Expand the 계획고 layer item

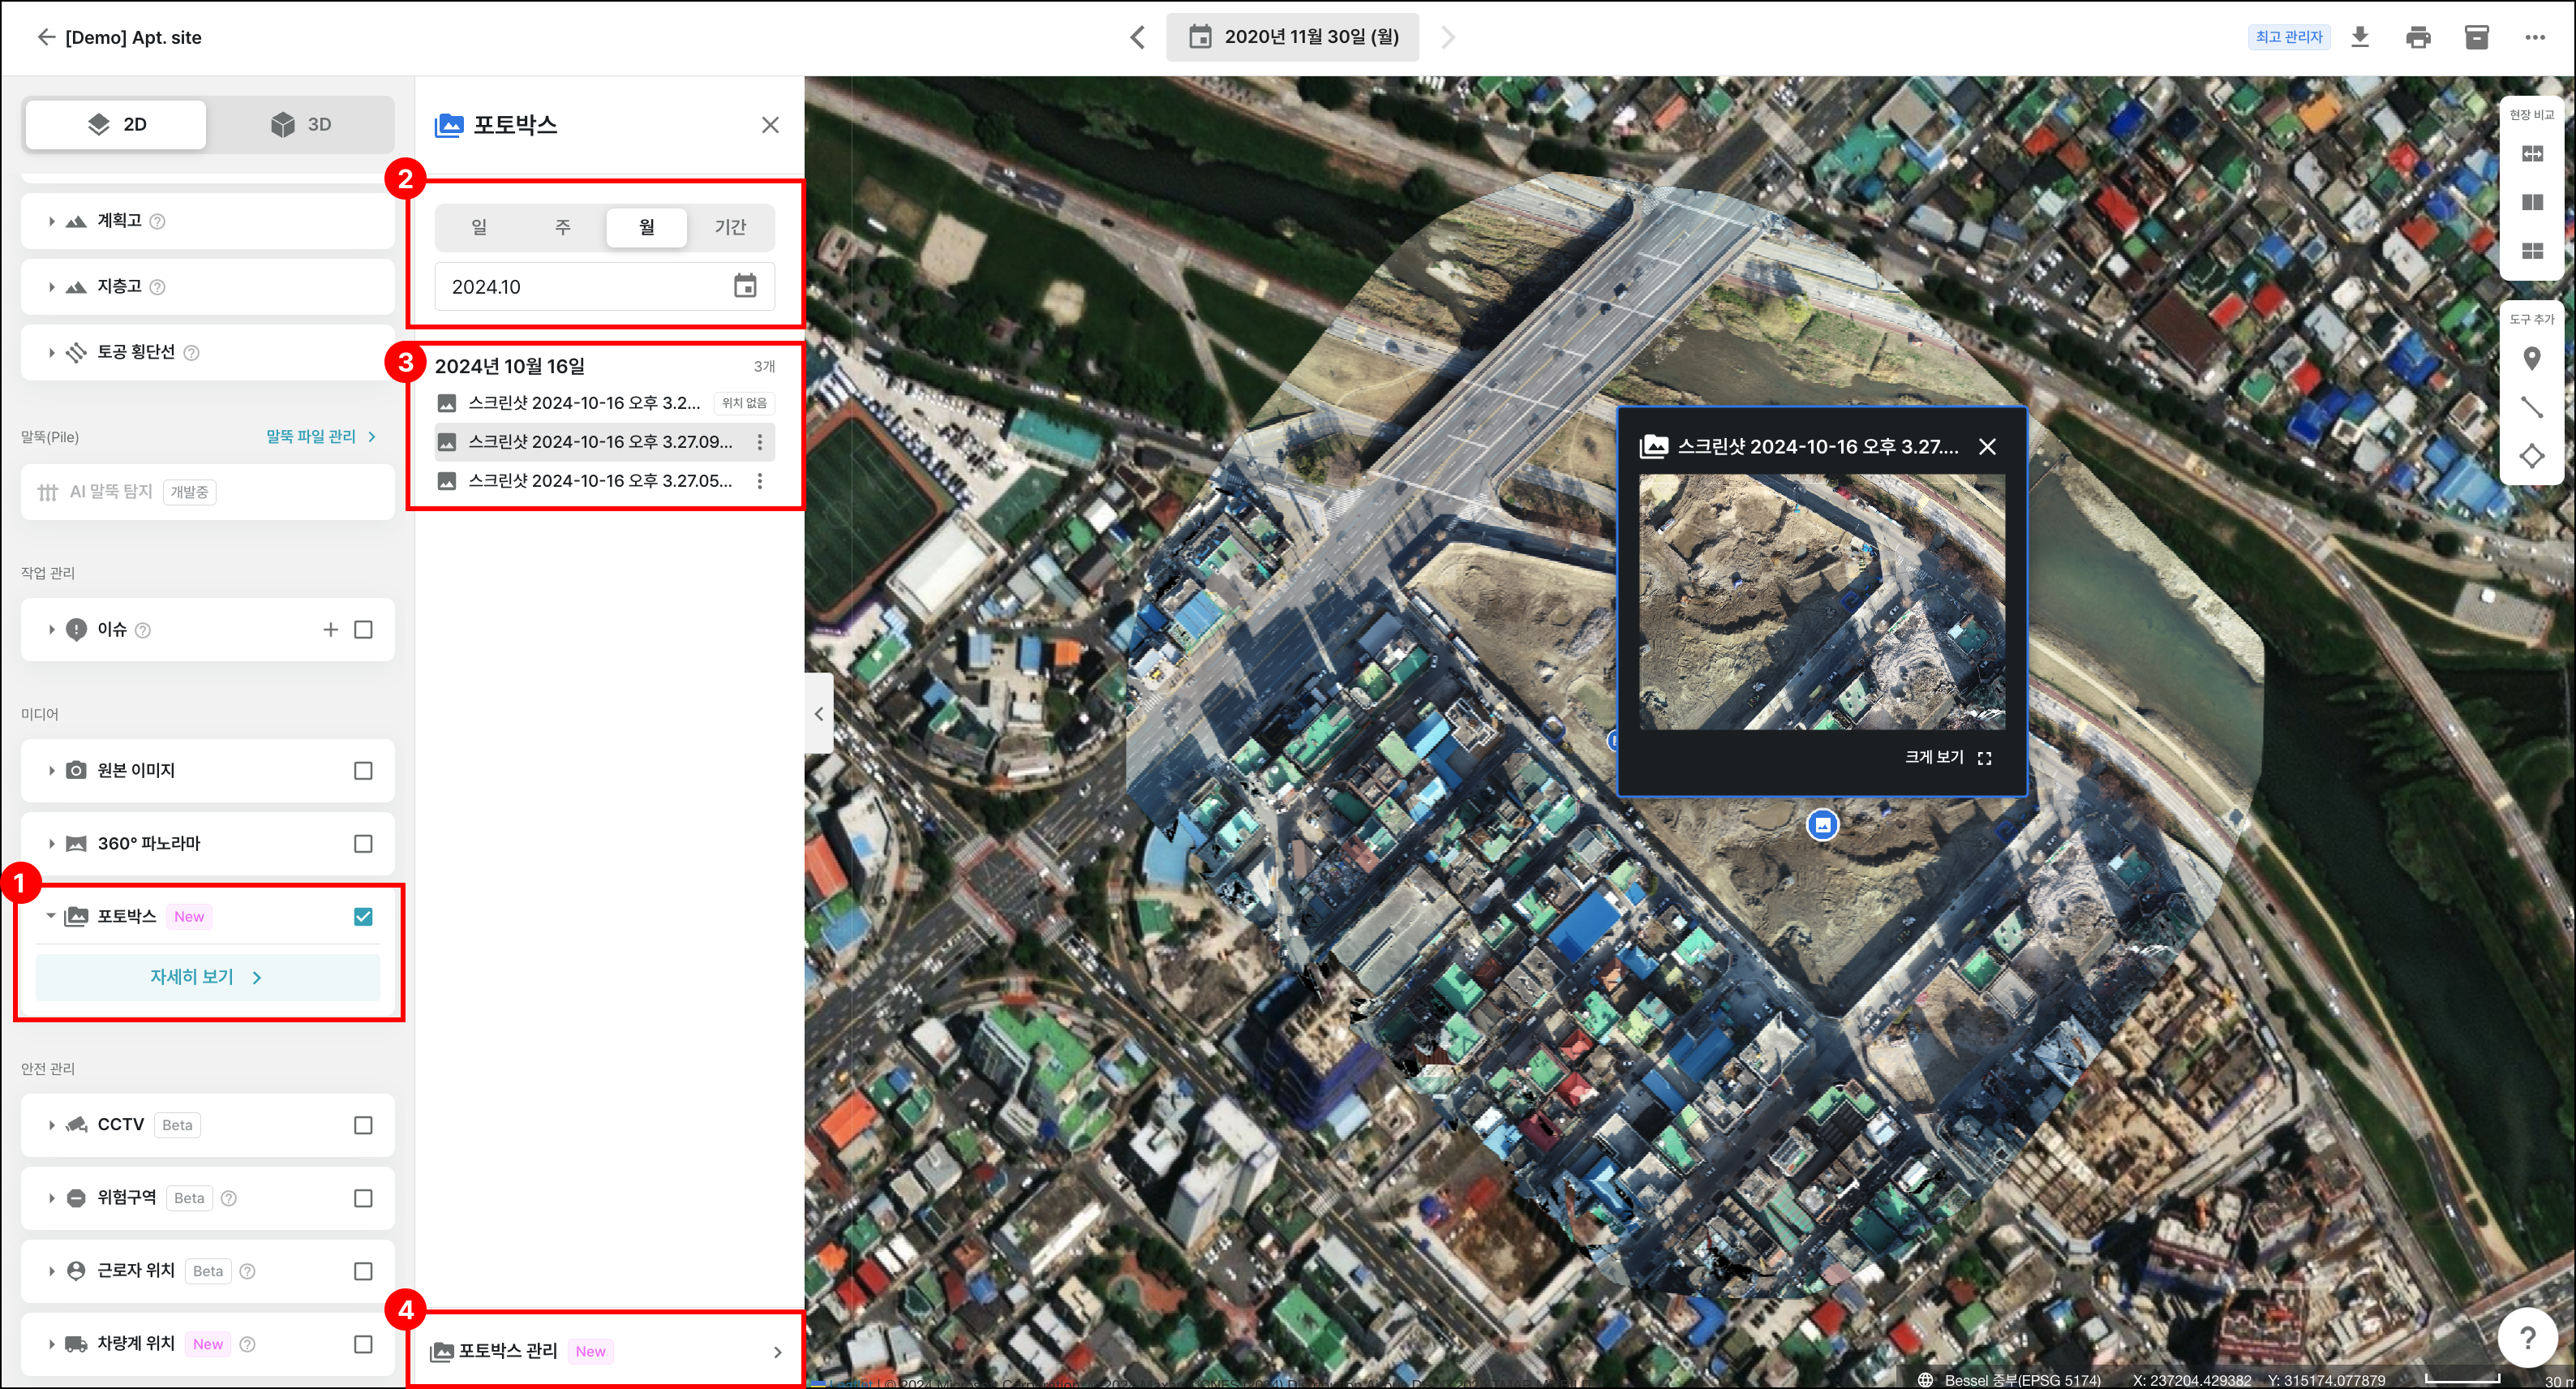coord(51,221)
